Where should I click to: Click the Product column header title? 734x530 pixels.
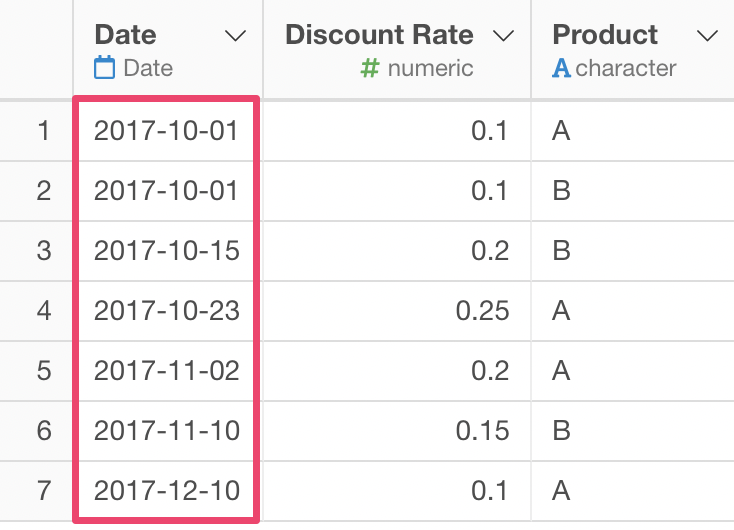pyautogui.click(x=605, y=35)
